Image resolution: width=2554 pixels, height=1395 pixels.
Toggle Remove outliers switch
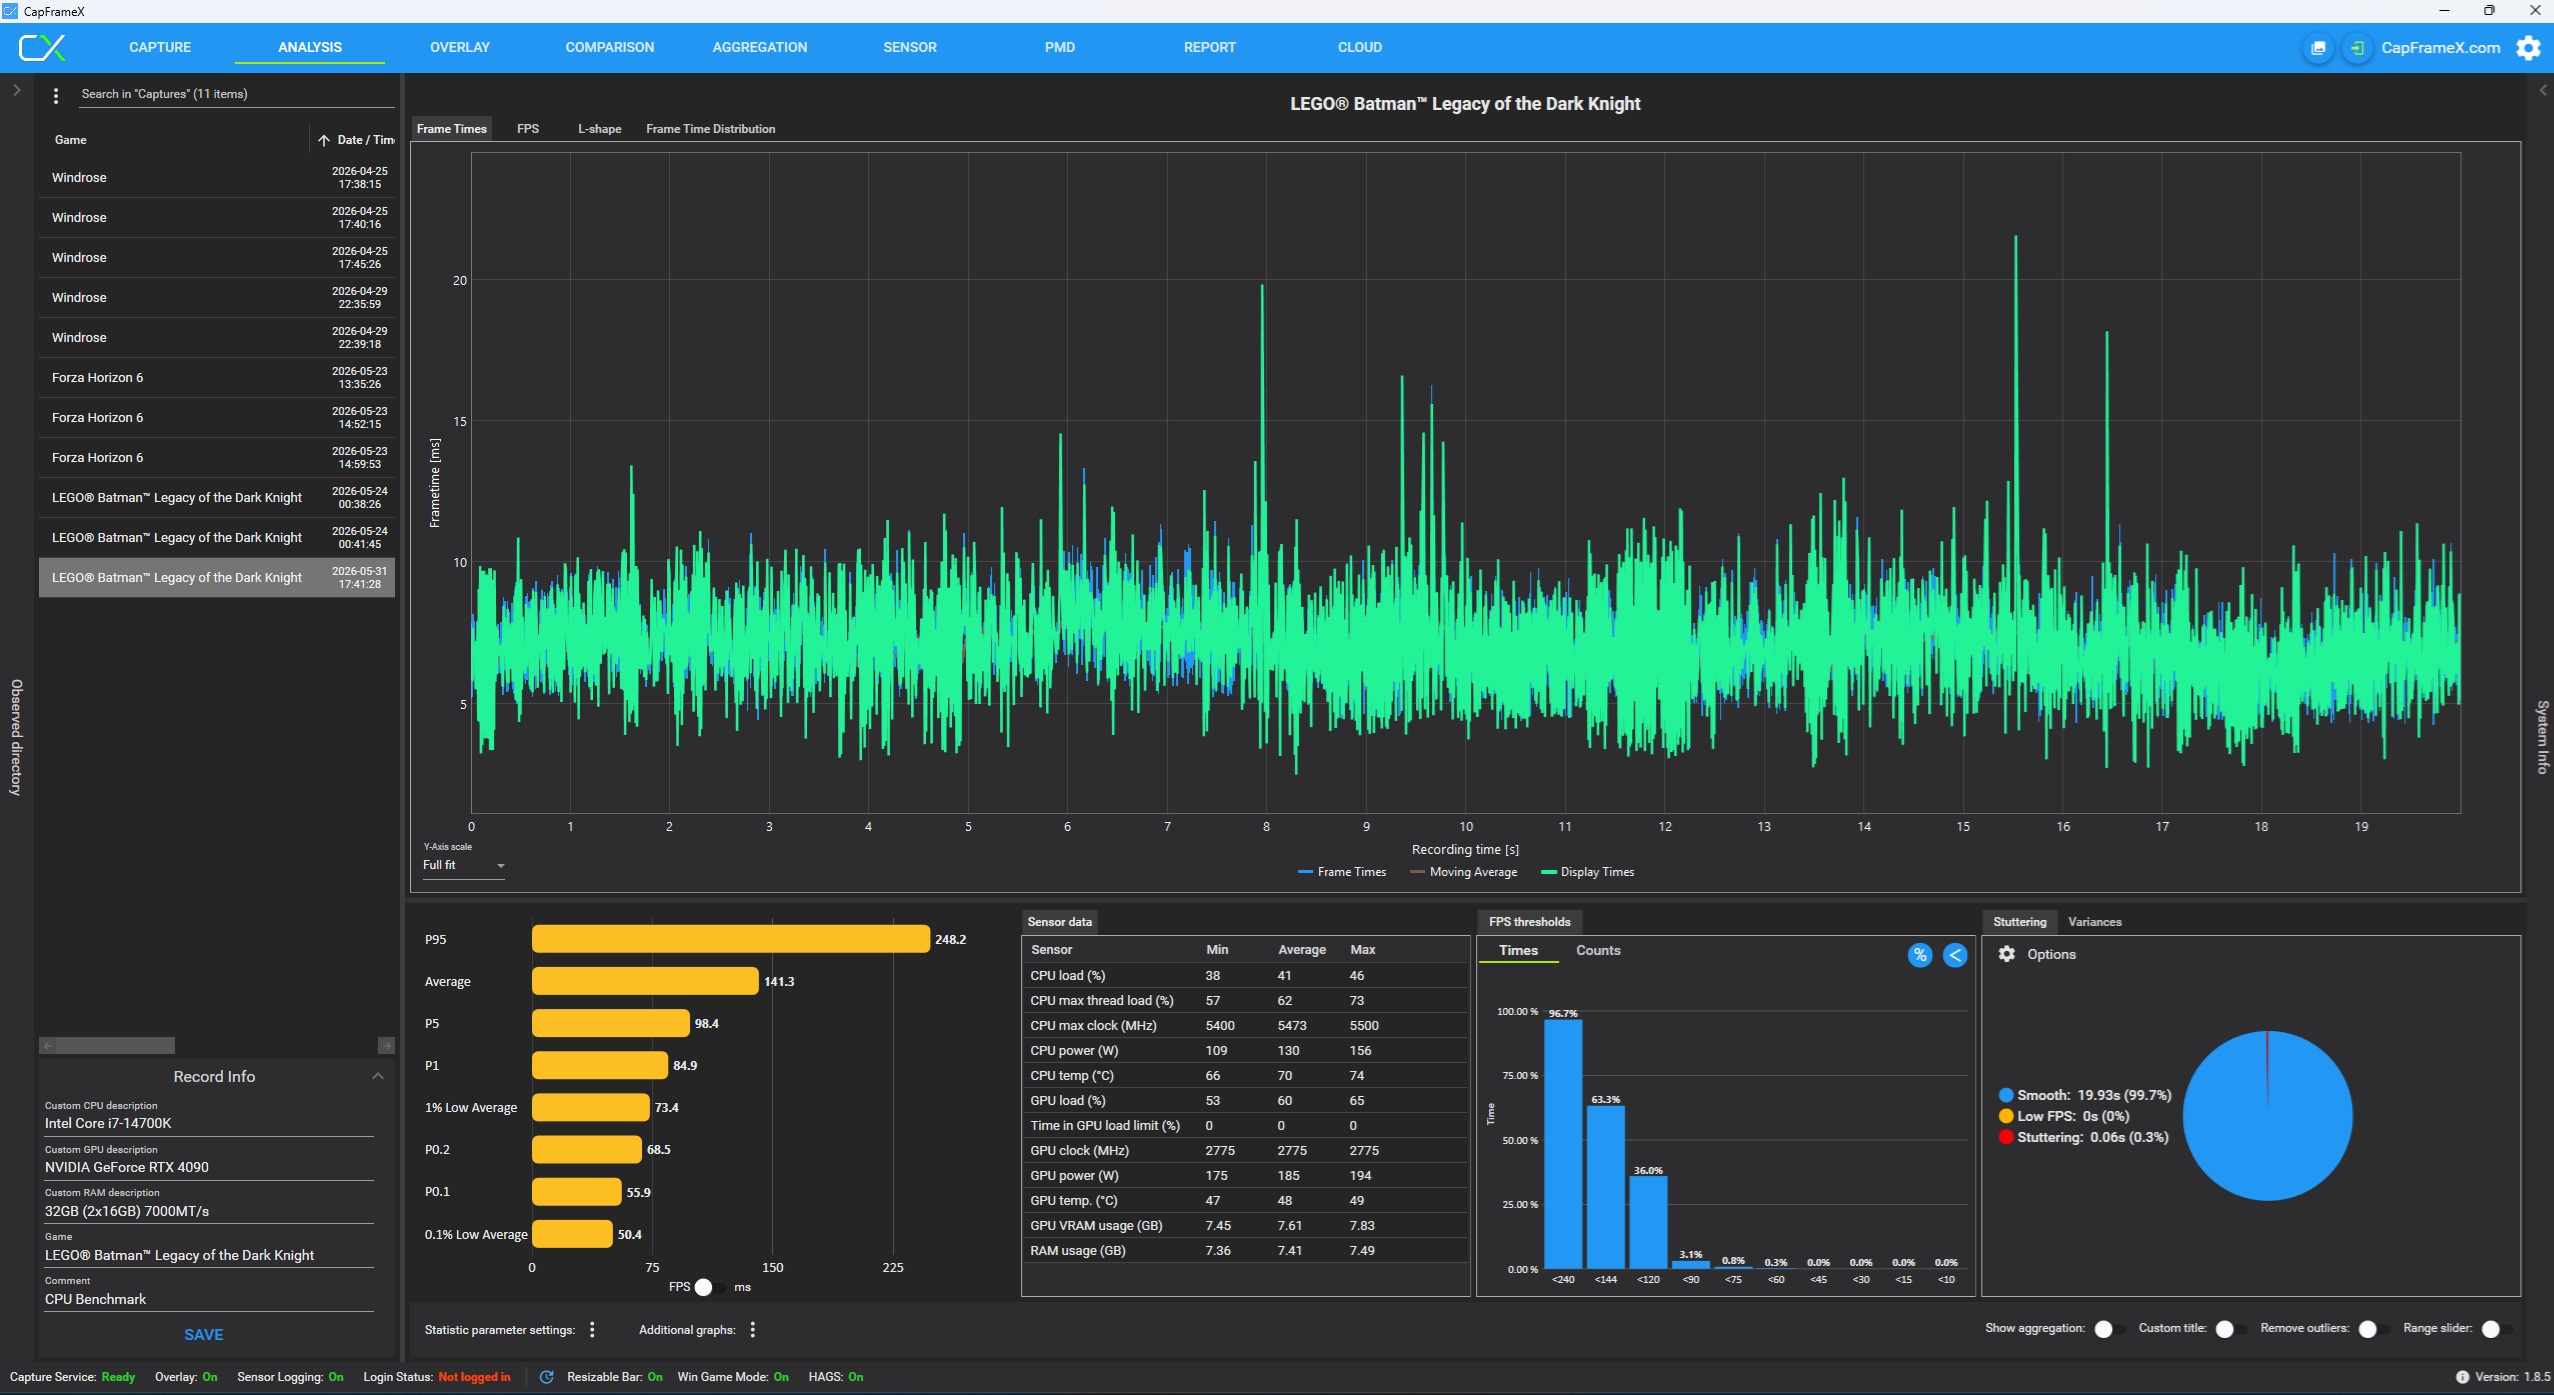pyautogui.click(x=2374, y=1329)
